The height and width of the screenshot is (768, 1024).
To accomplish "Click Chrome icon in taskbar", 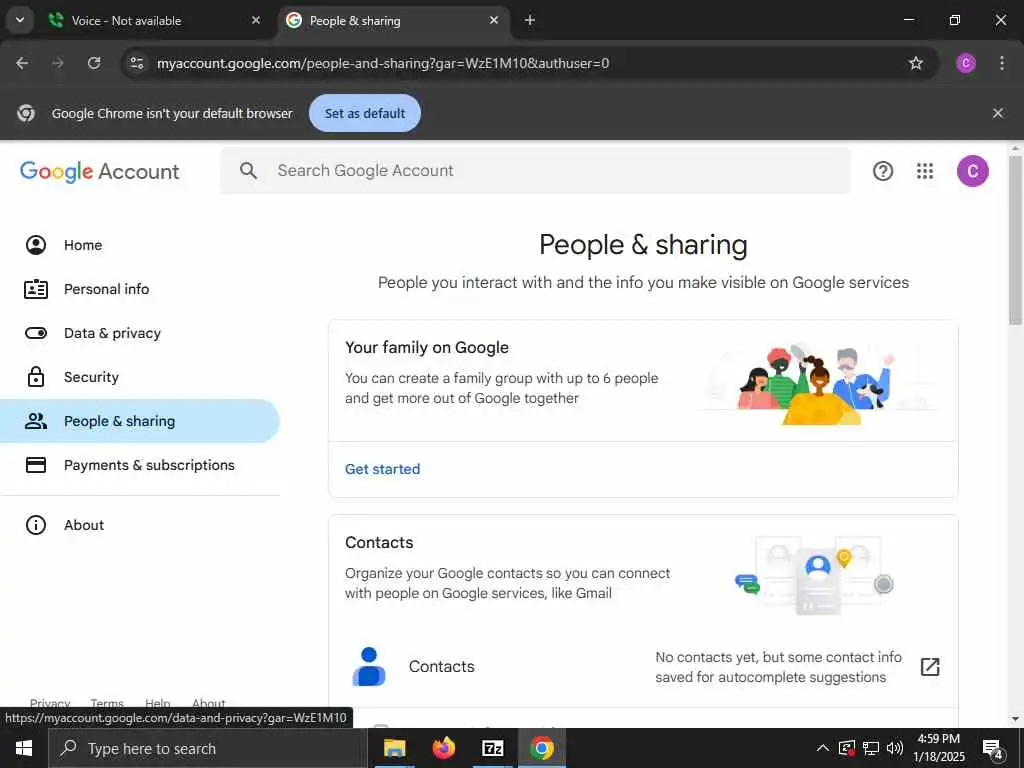I will point(541,748).
